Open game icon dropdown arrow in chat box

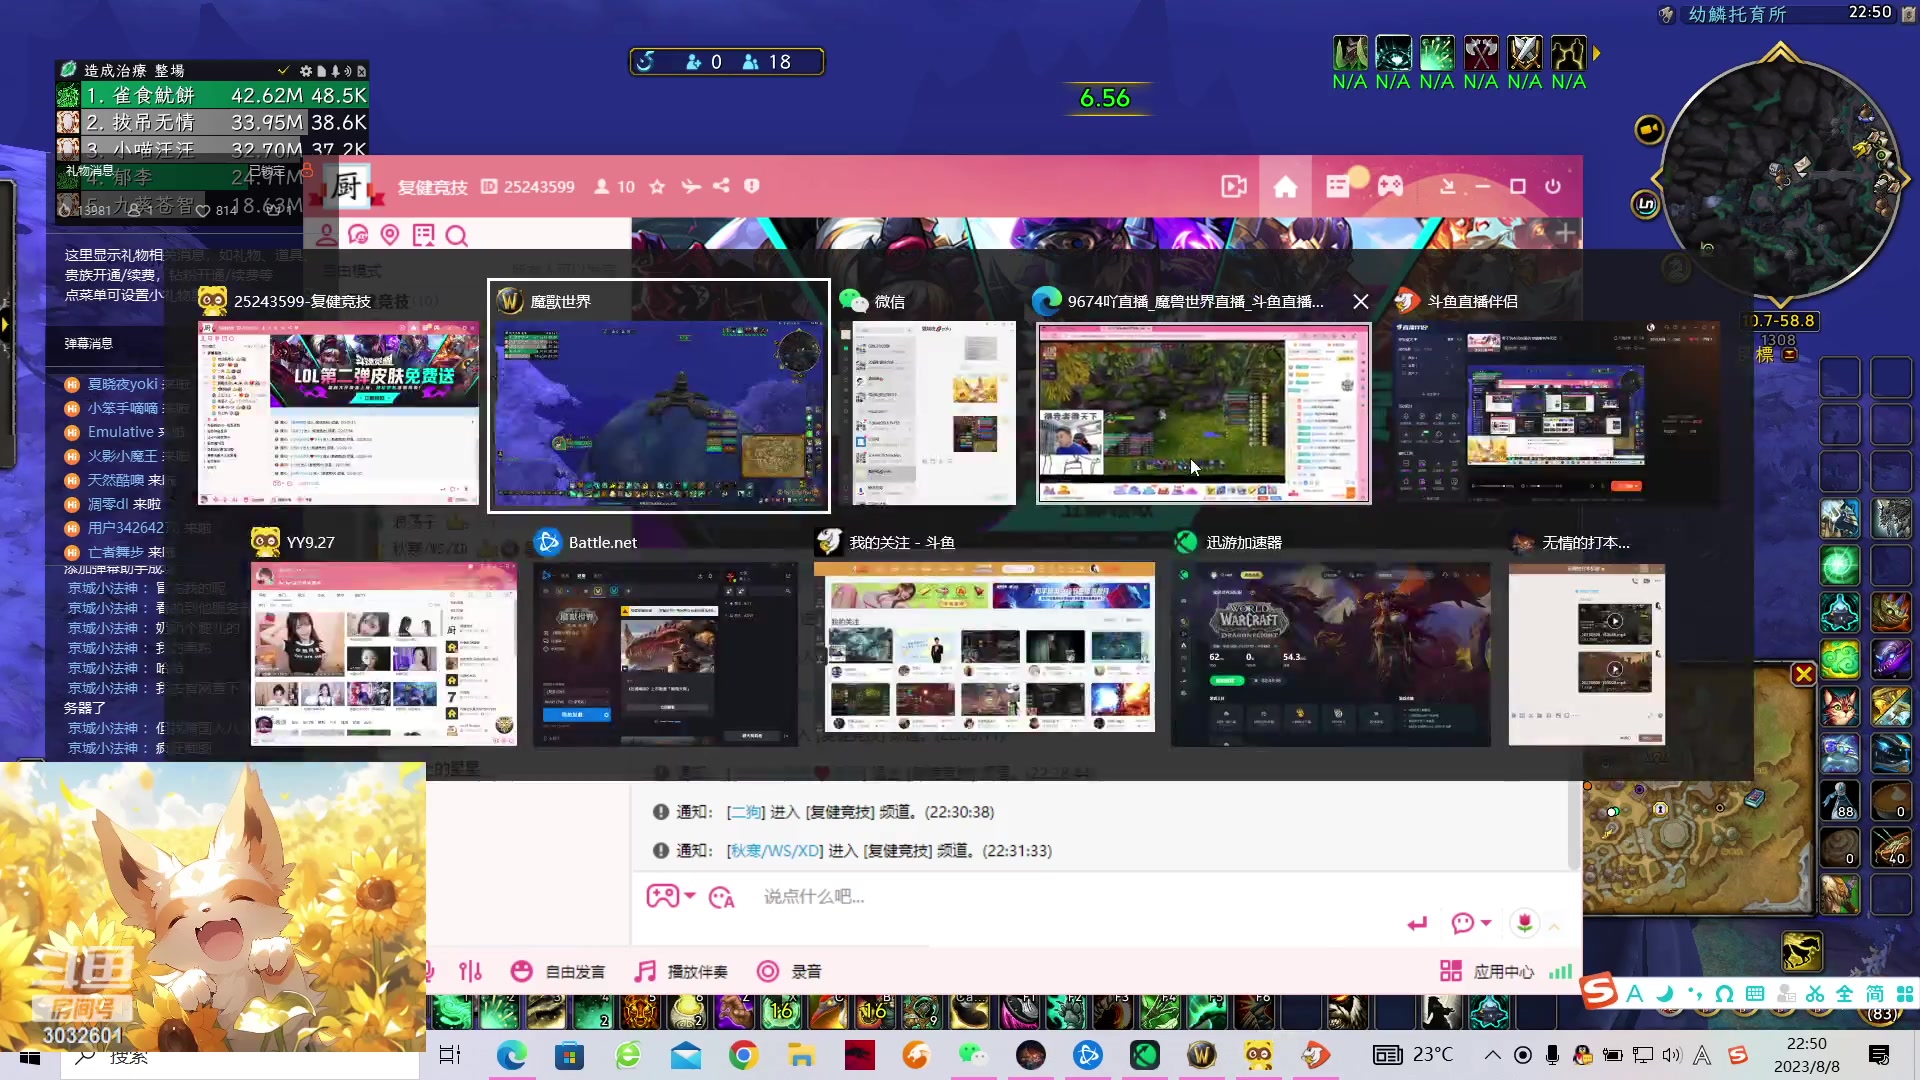[690, 896]
